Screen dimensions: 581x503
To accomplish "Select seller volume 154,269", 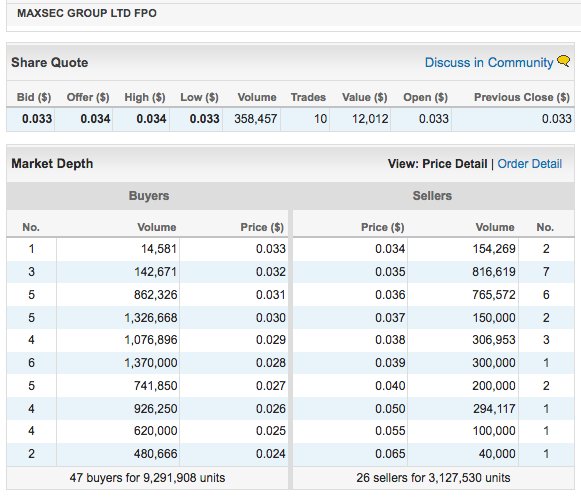I will [x=494, y=248].
